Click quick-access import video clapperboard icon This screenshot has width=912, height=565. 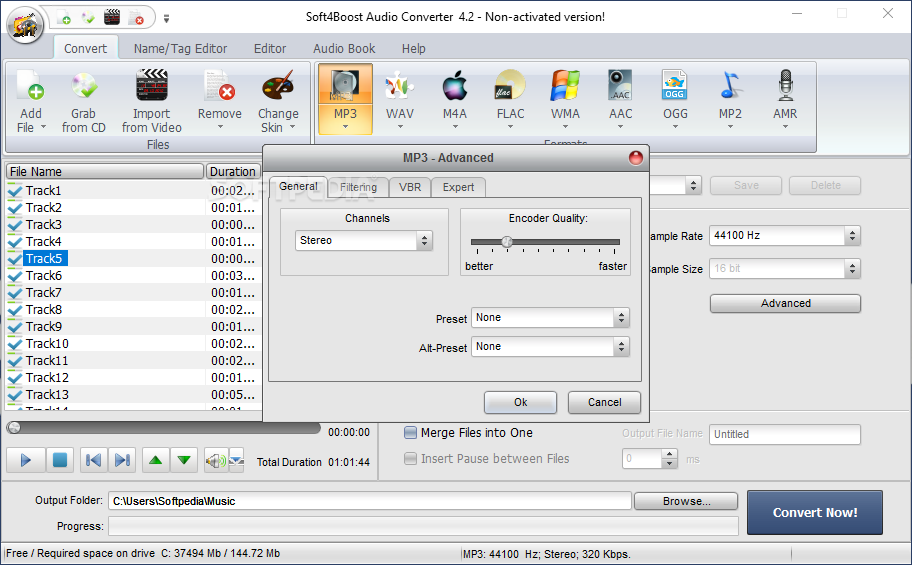(x=112, y=17)
